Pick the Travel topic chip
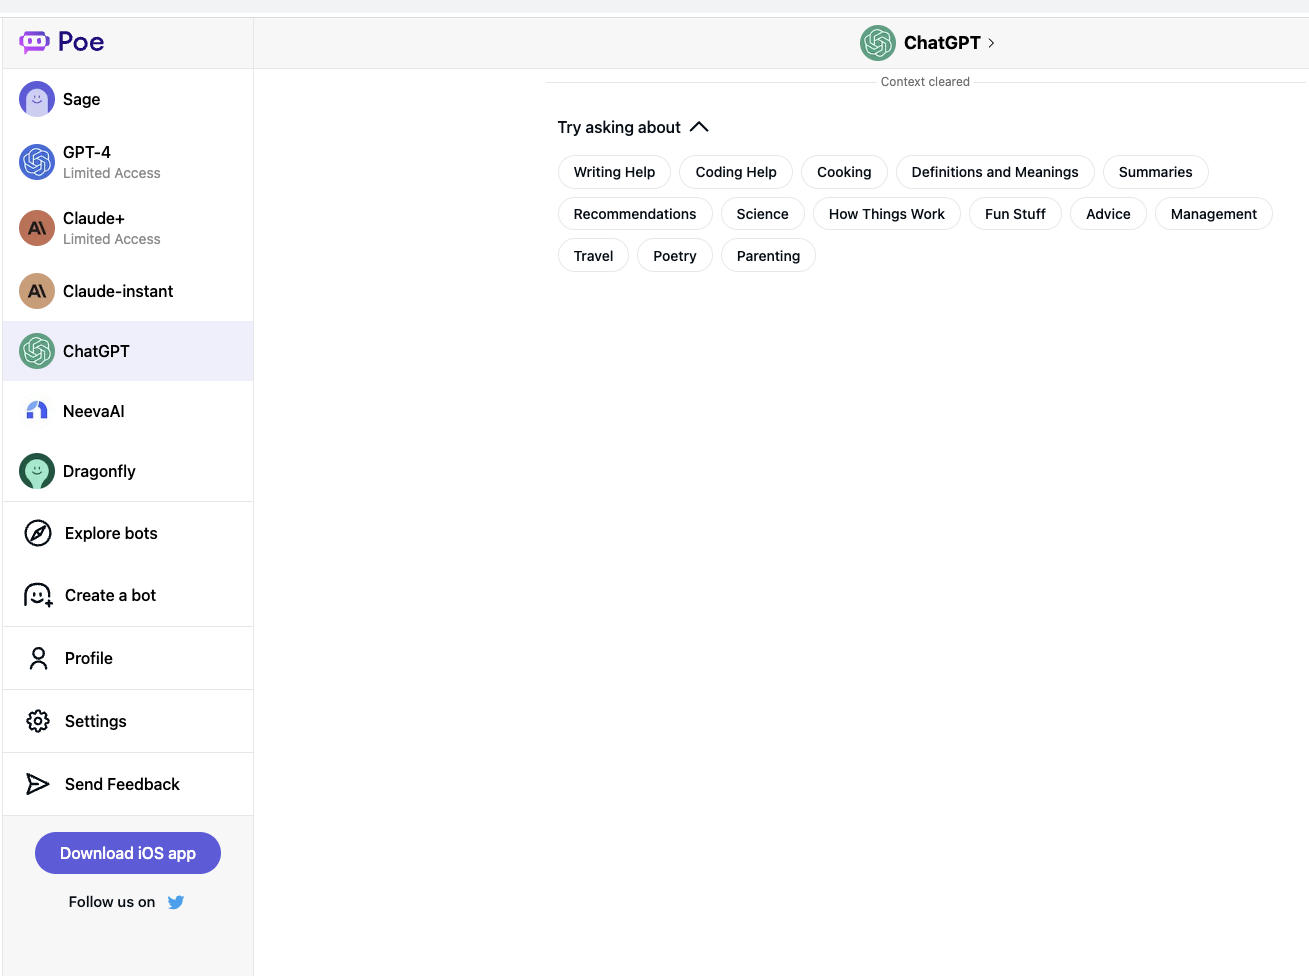 tap(593, 256)
